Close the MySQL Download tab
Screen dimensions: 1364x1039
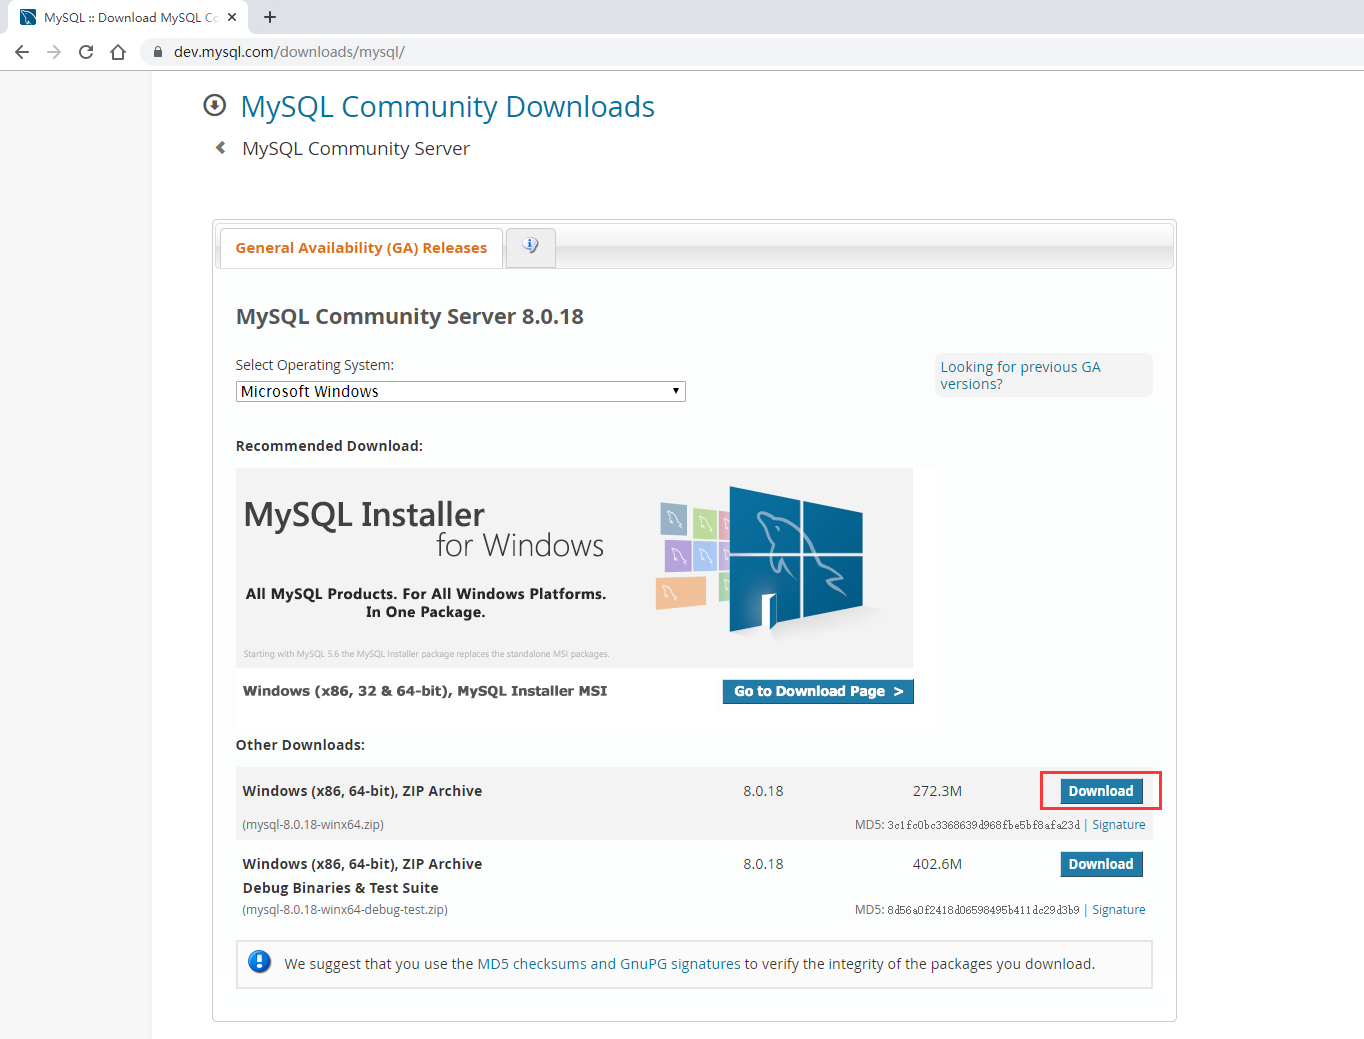tap(232, 17)
